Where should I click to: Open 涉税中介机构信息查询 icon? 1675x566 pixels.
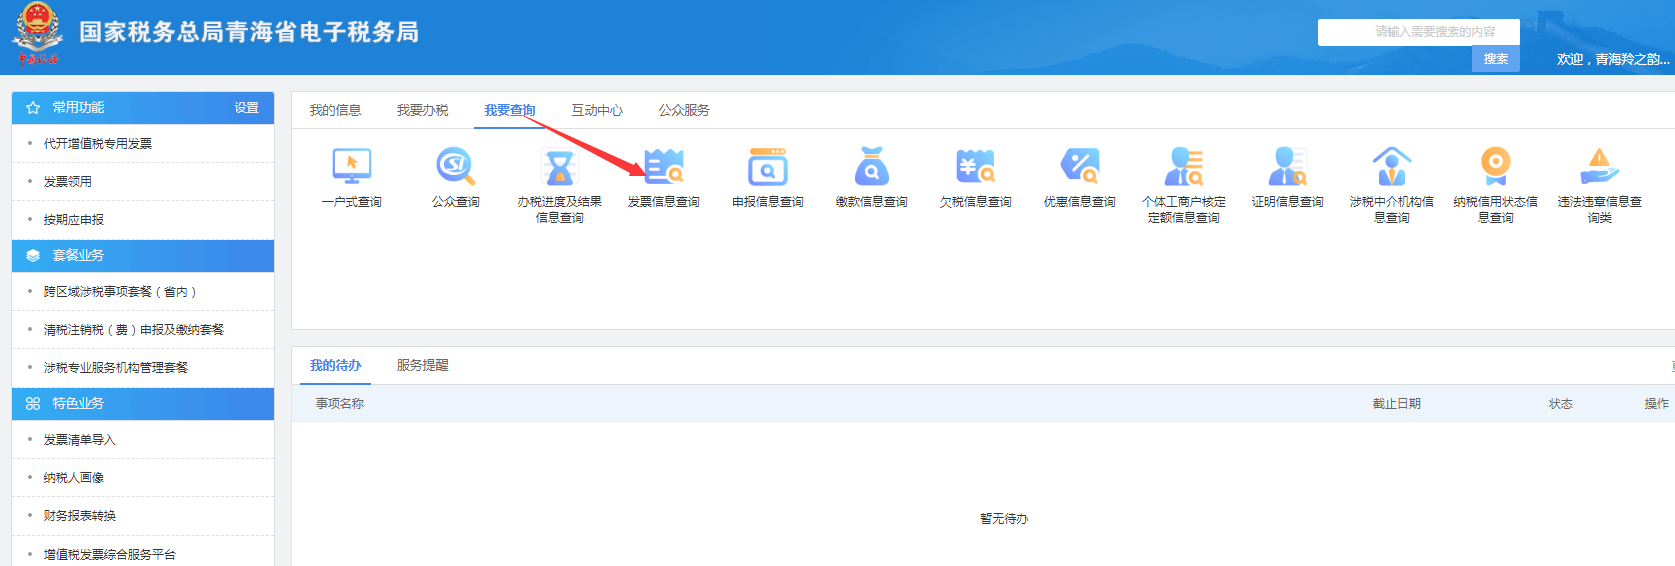click(1392, 166)
